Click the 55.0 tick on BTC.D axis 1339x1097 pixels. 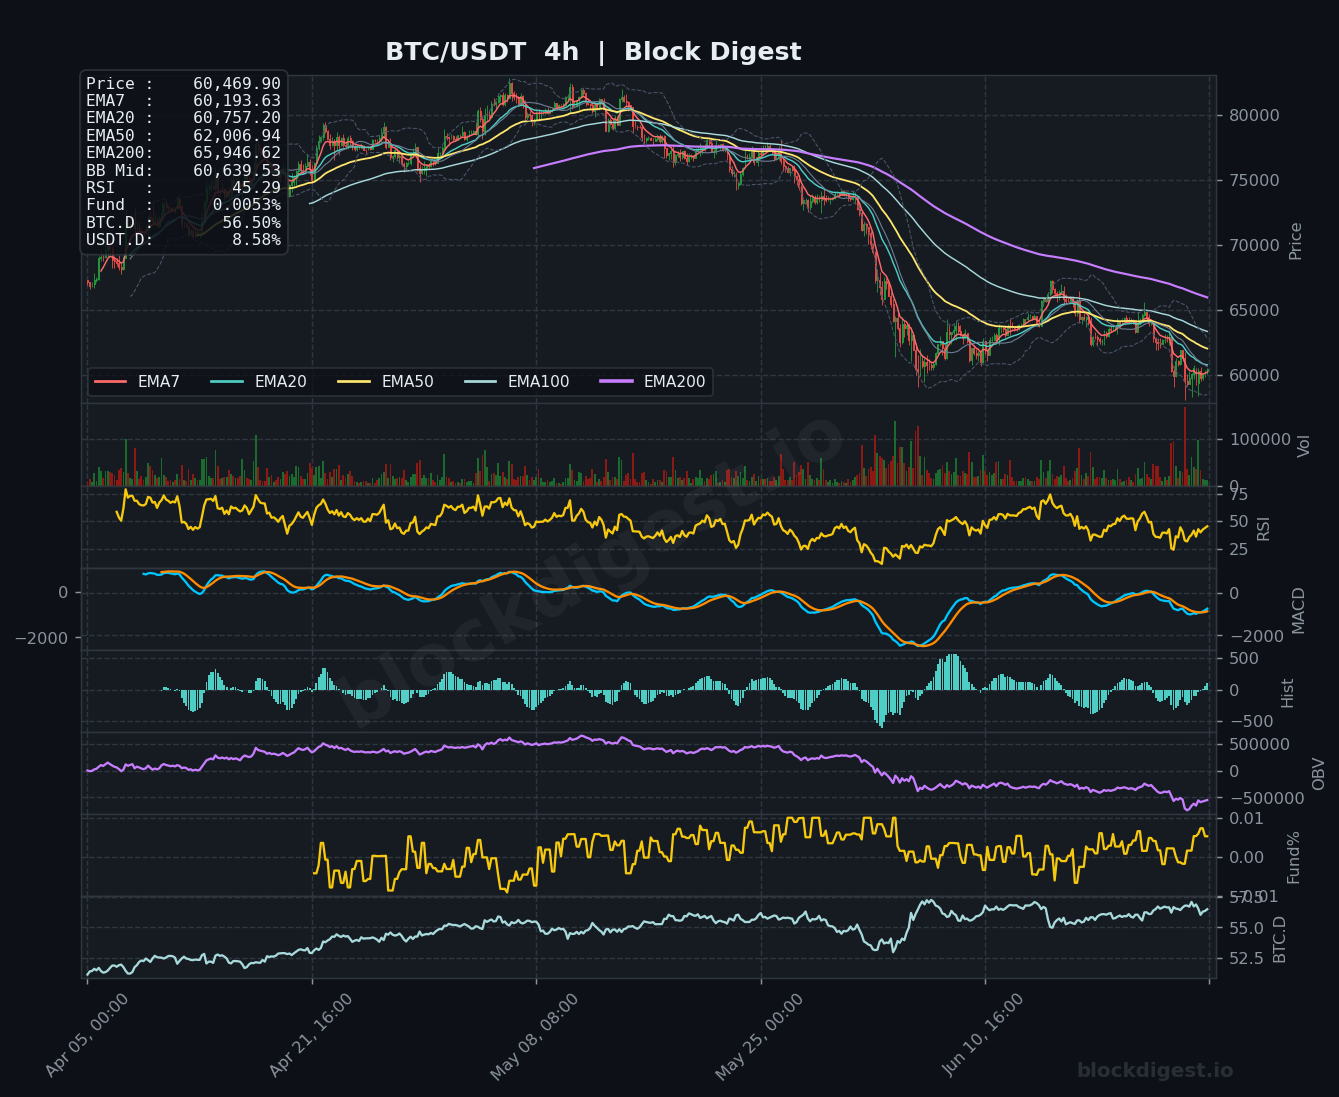coord(1246,928)
